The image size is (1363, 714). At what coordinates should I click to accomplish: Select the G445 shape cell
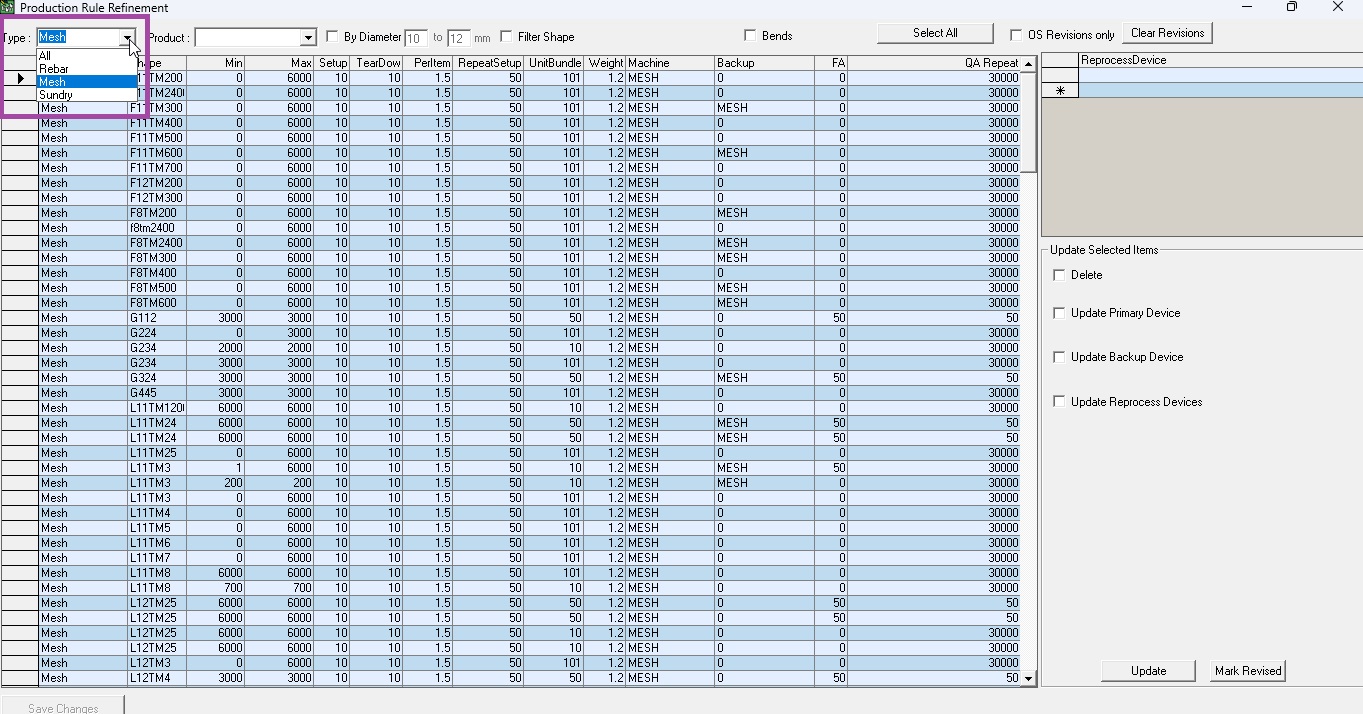tap(157, 393)
